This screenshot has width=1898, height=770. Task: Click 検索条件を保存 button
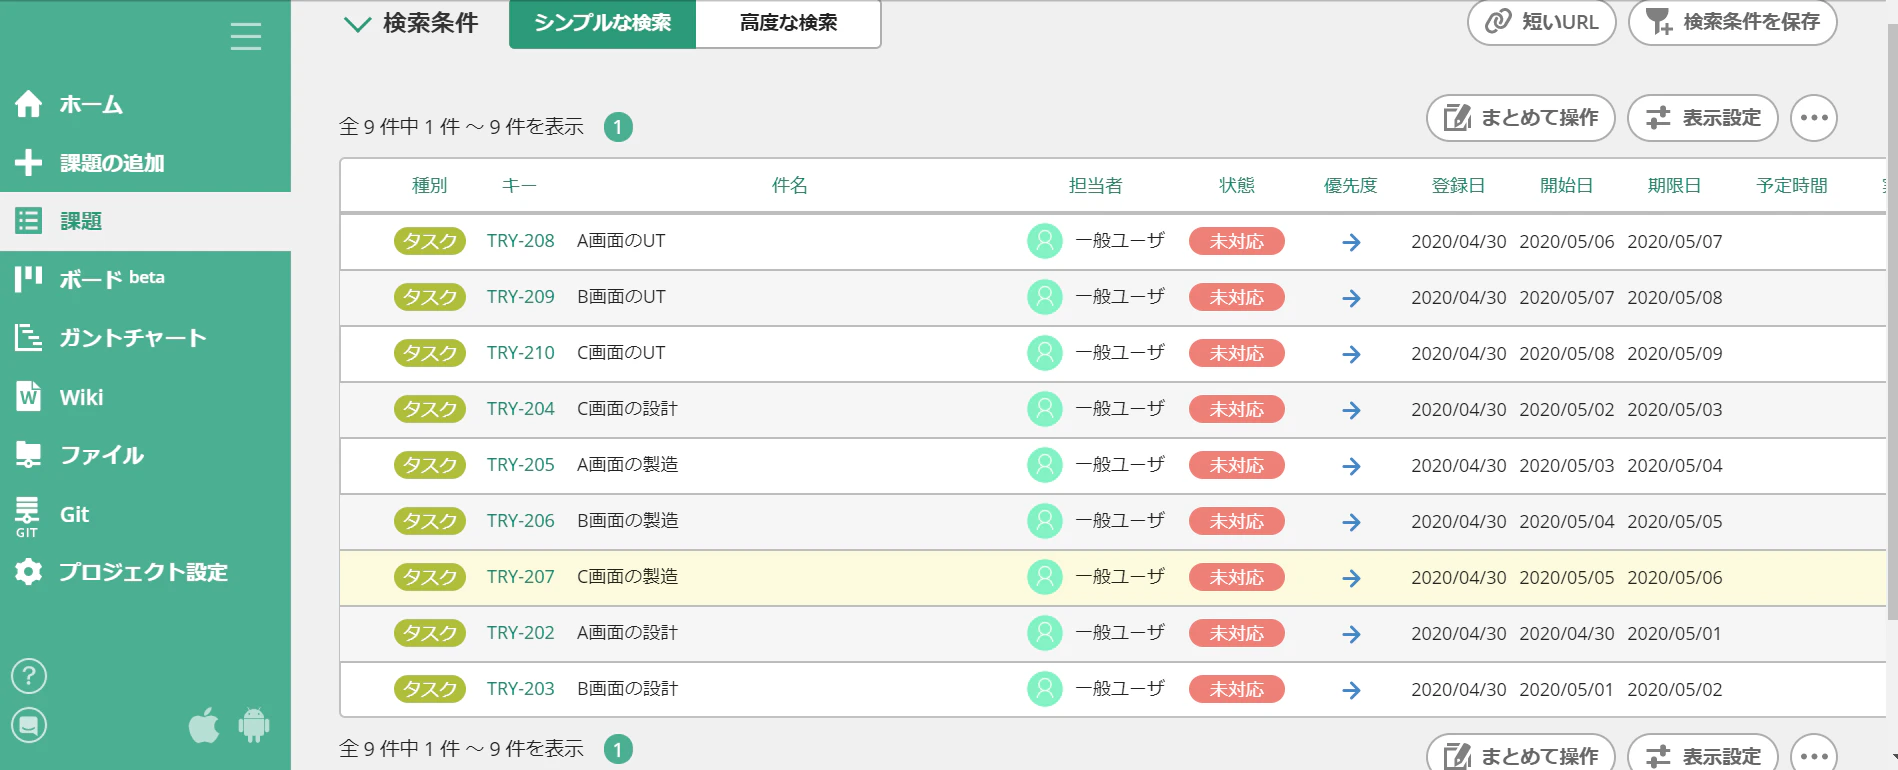tap(1733, 22)
